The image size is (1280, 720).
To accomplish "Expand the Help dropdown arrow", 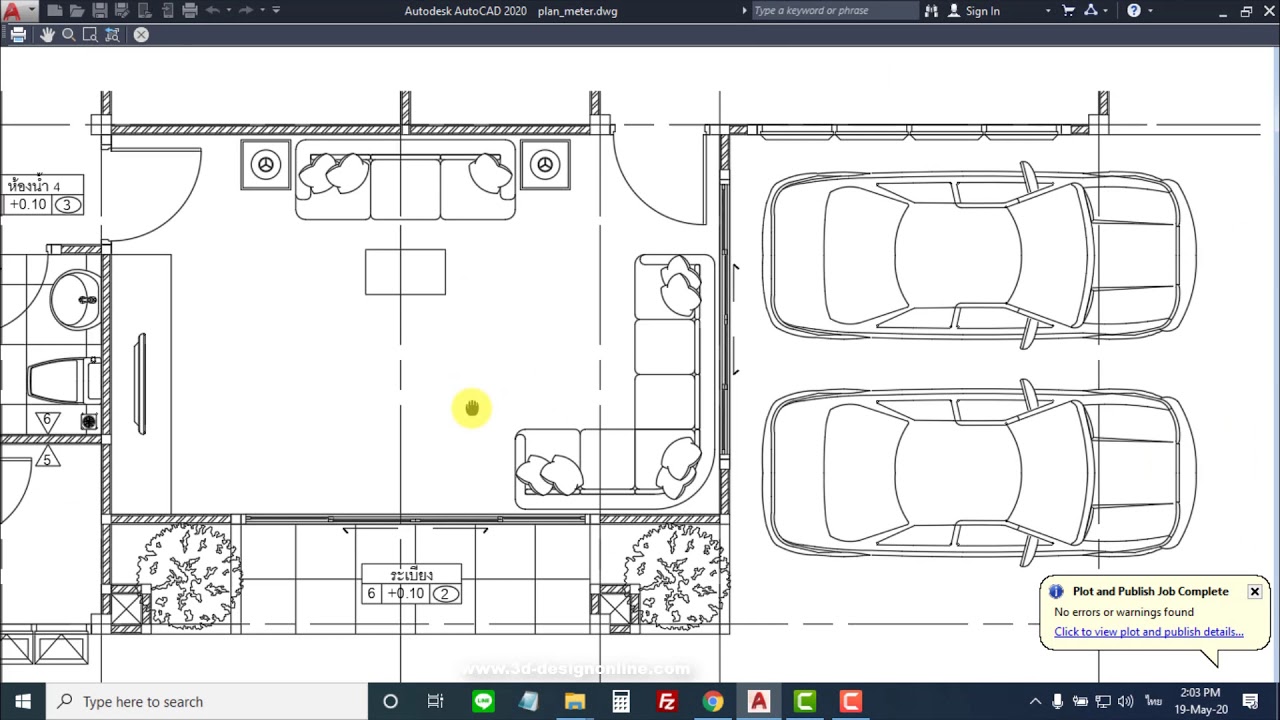I will click(1151, 10).
